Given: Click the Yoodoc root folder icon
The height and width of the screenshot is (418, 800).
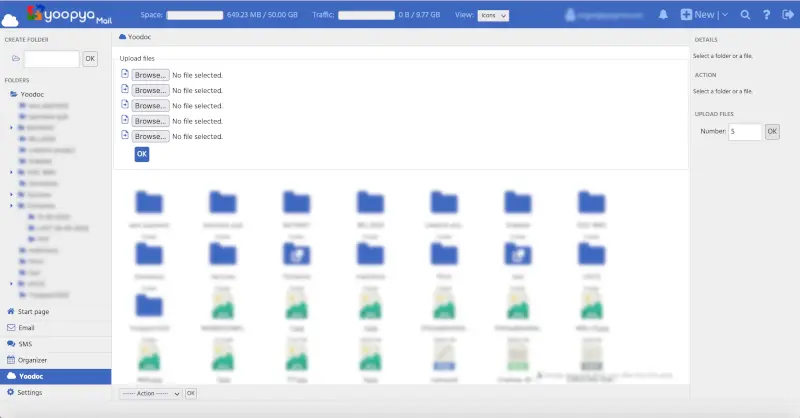Looking at the screenshot, I should (x=14, y=94).
